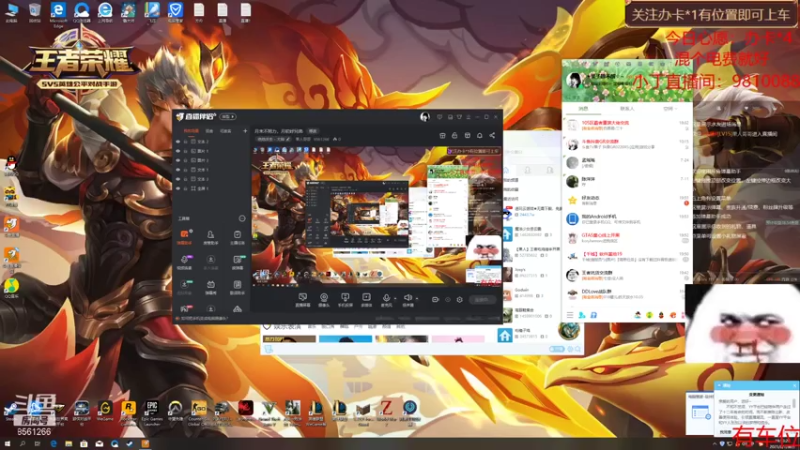
Task: Open the World War Z desktop icon
Action: pyautogui.click(x=386, y=412)
